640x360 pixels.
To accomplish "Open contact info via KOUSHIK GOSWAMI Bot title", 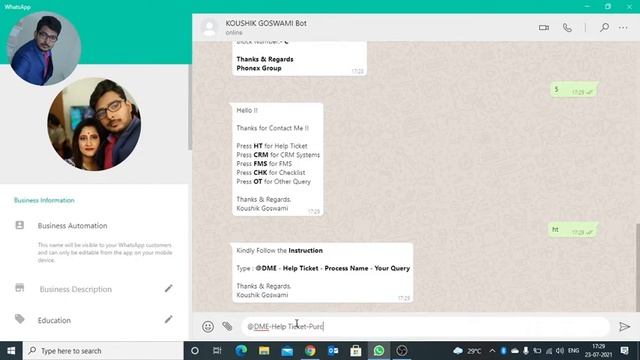I will pos(266,23).
